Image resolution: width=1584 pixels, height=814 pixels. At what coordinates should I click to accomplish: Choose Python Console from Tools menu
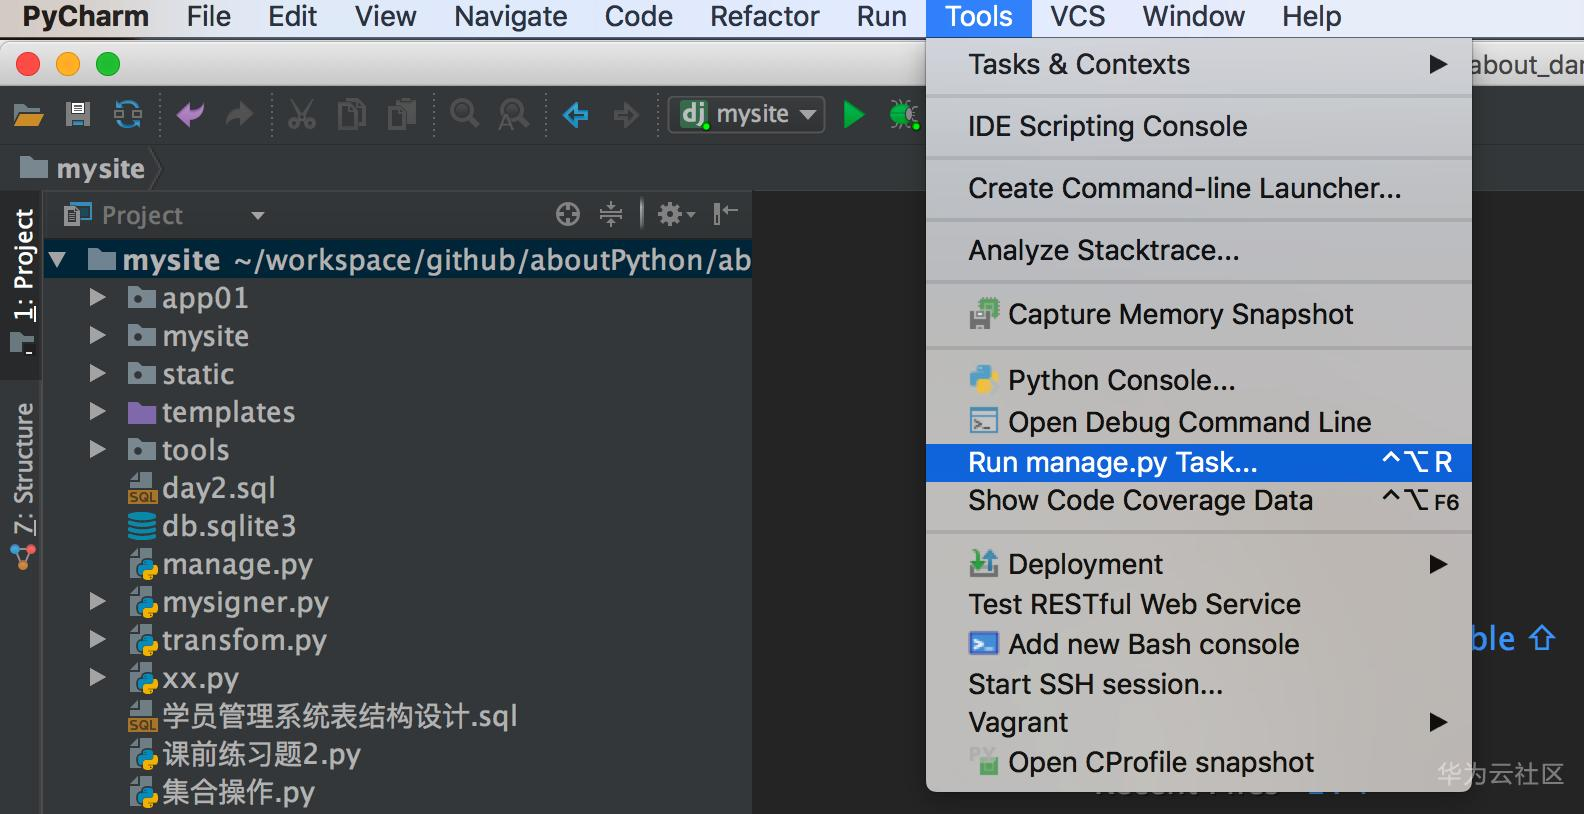click(x=1120, y=381)
